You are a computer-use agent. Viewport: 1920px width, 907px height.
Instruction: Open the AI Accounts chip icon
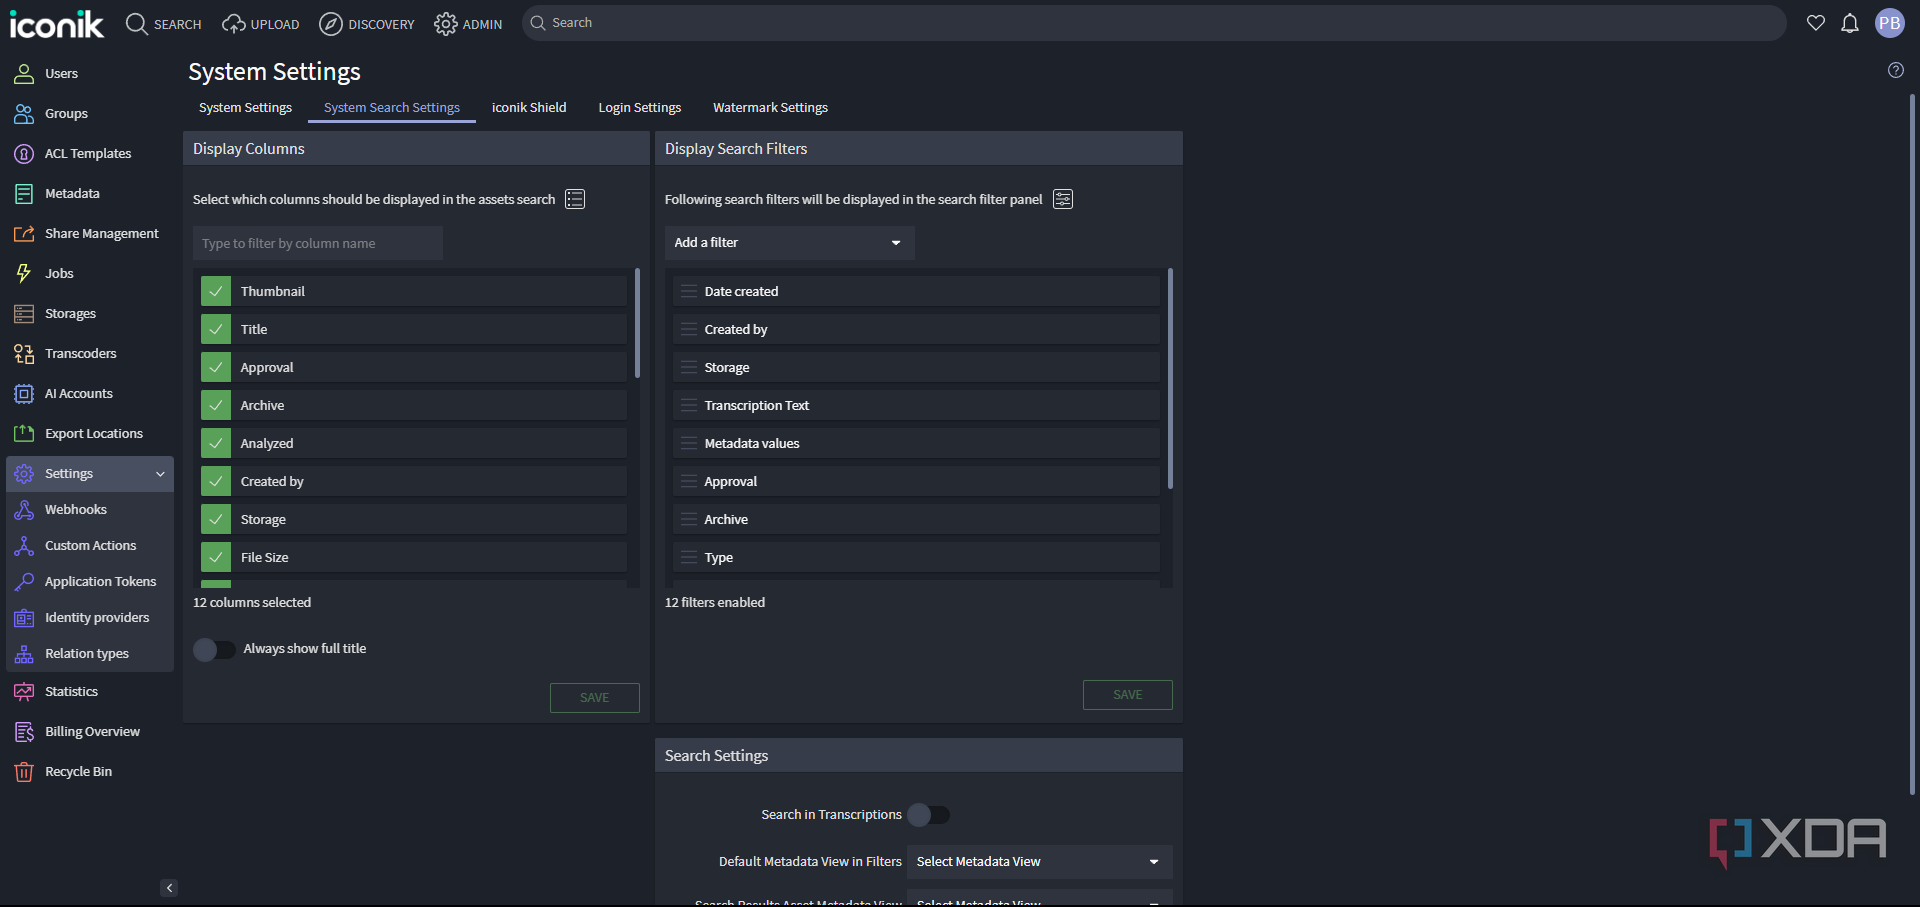click(x=24, y=393)
